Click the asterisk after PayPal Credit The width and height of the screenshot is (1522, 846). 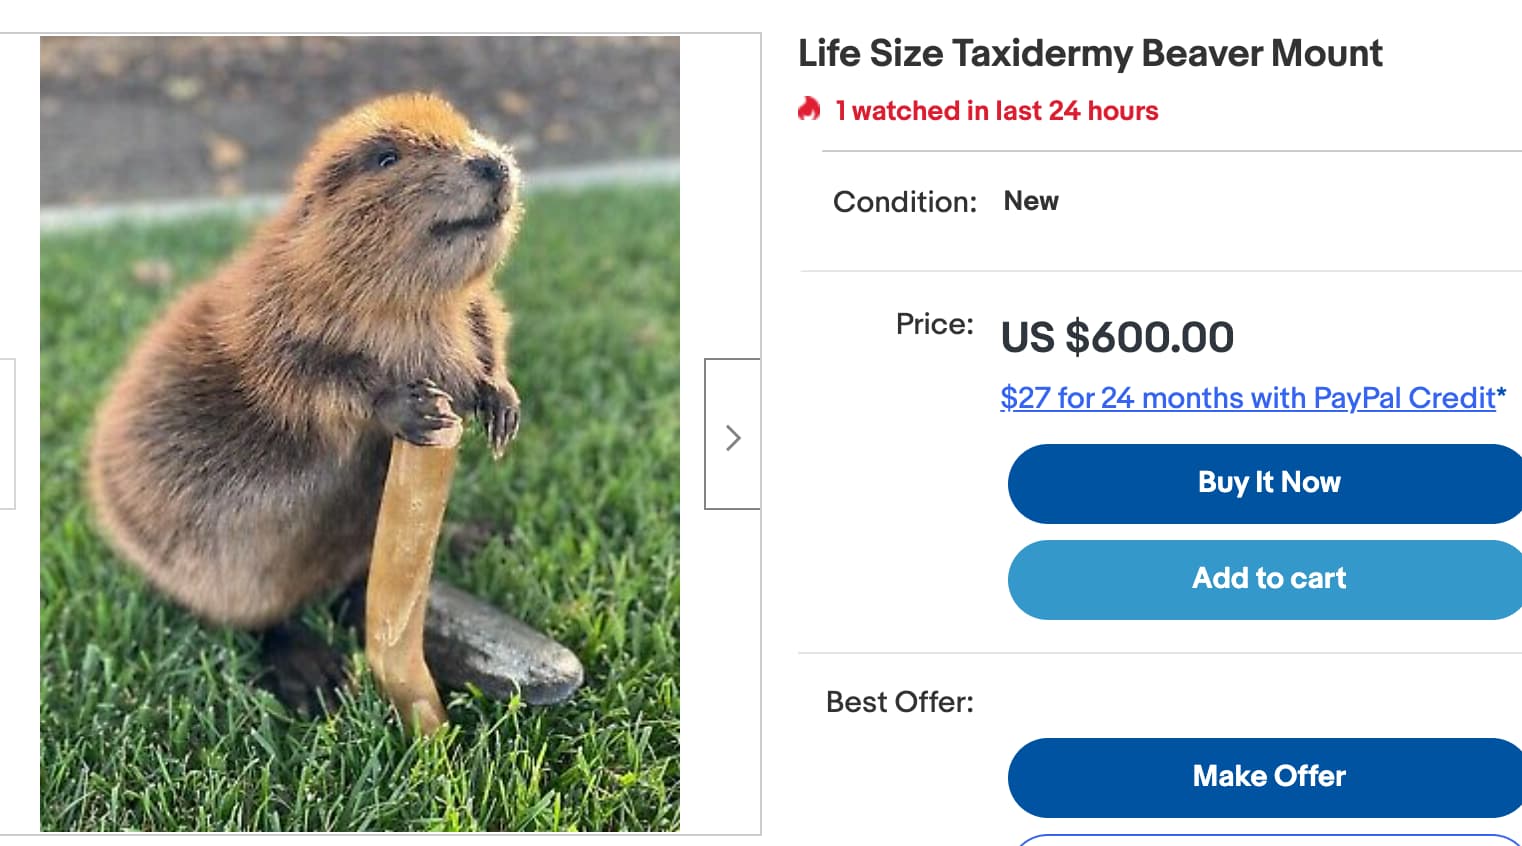click(x=1502, y=393)
